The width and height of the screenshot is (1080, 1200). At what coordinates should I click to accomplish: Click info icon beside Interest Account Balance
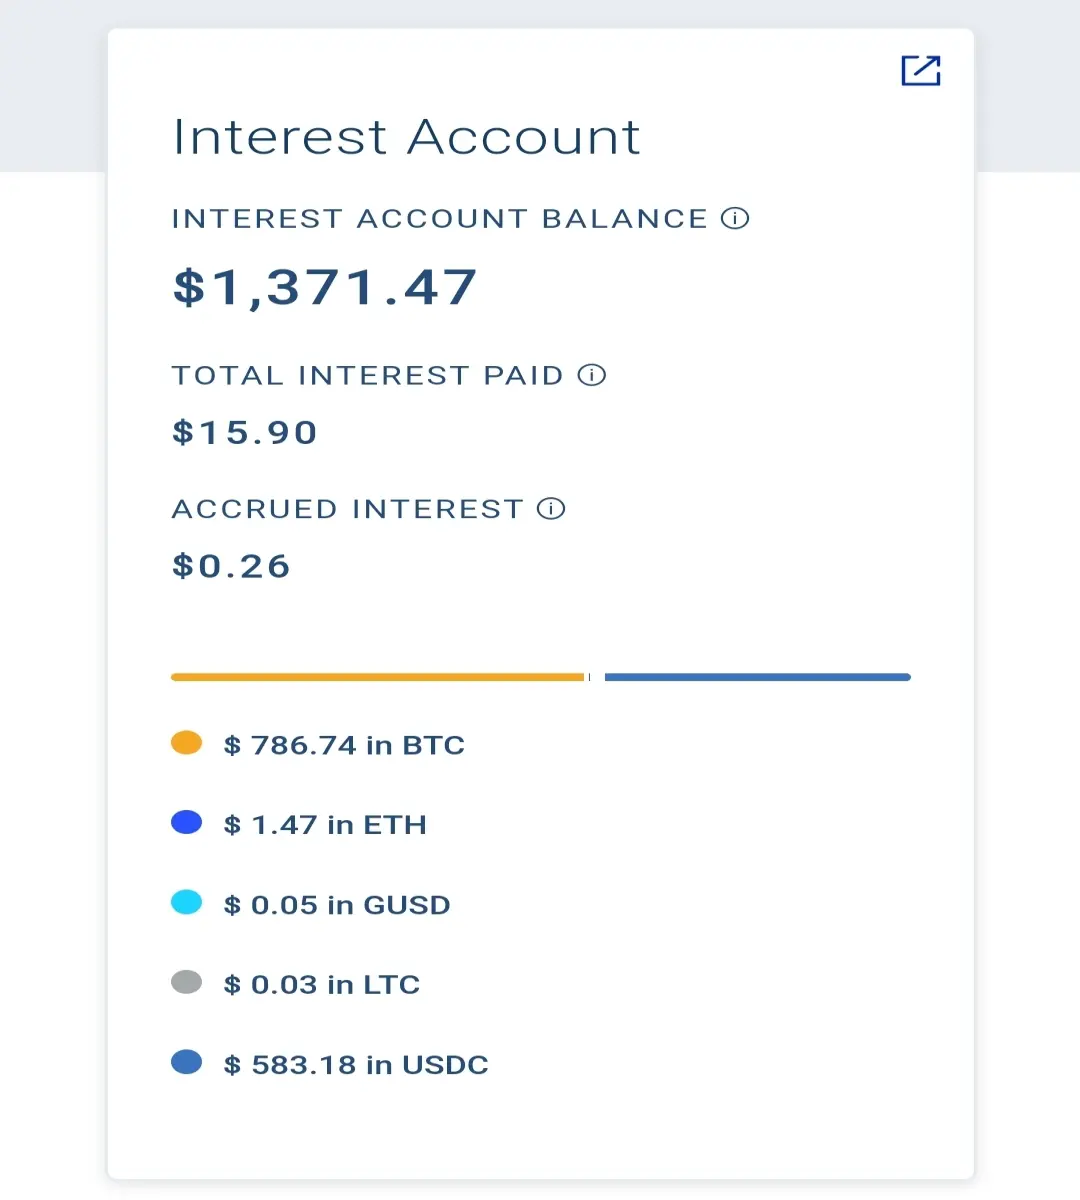[x=735, y=218]
